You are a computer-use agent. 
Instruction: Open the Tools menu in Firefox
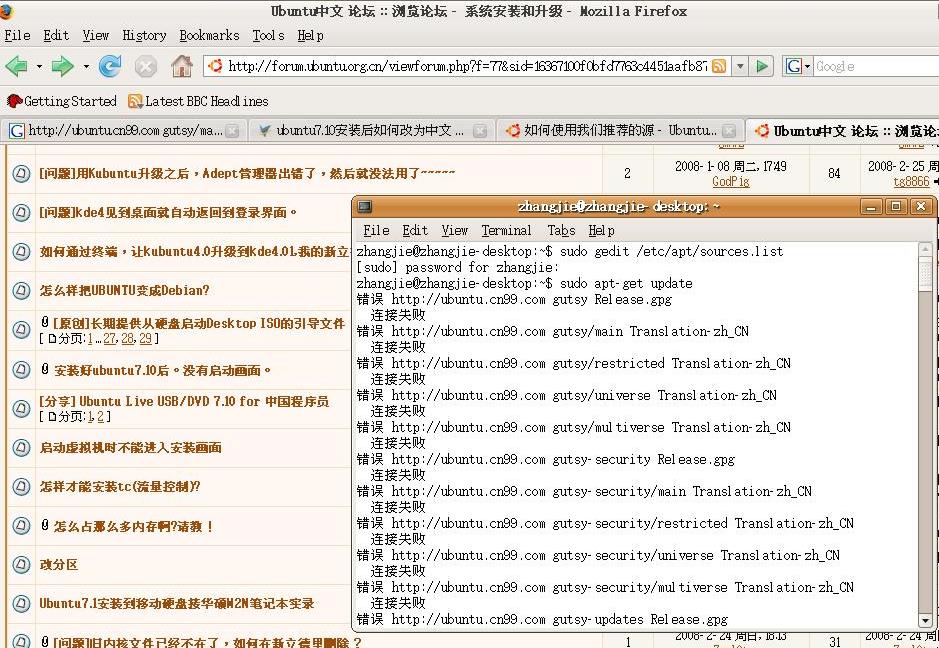tap(268, 36)
